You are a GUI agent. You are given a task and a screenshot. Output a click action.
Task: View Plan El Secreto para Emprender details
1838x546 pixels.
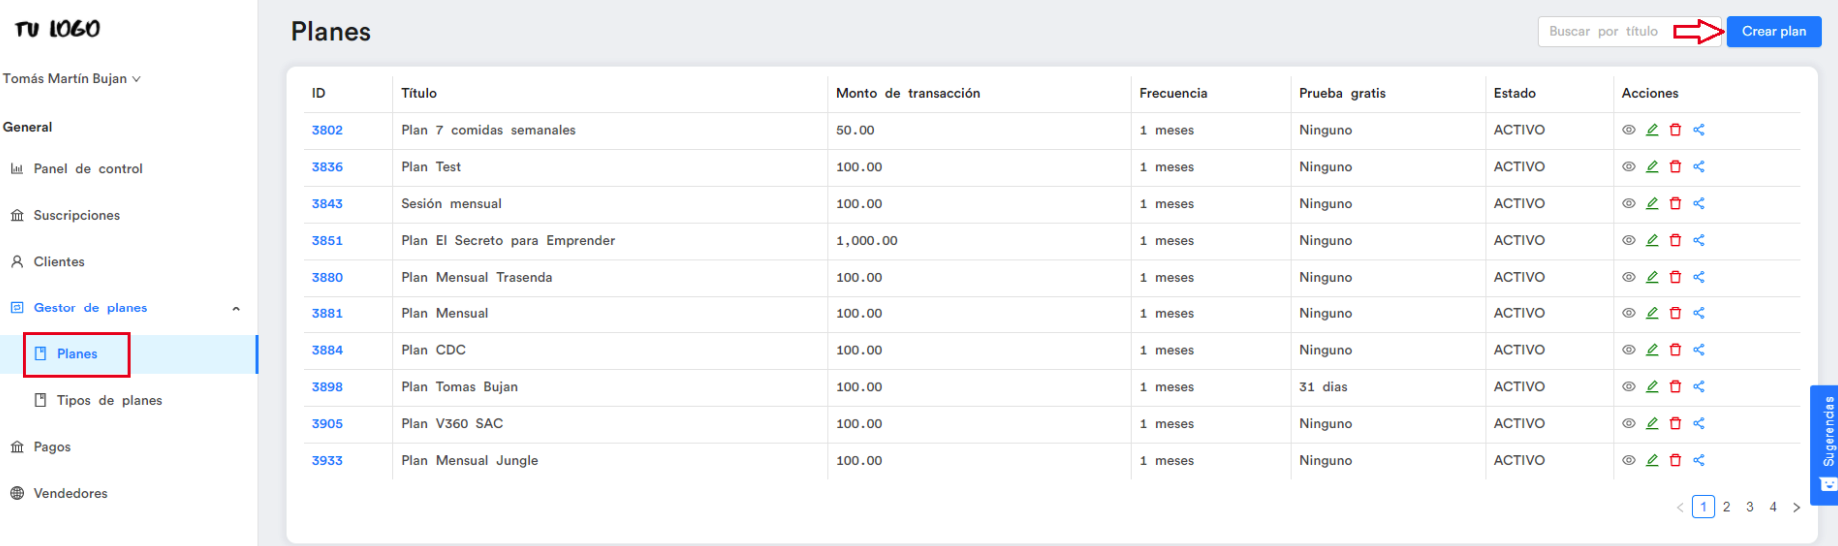[1628, 241]
